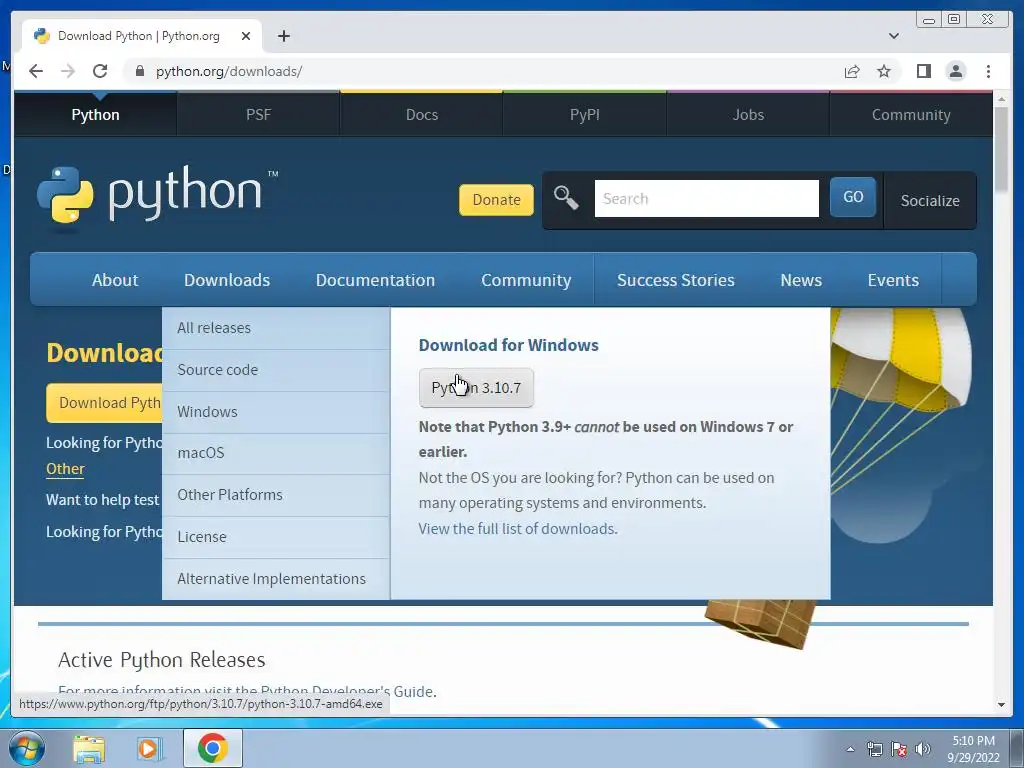Open the Downloads navigation menu
Screen dimensions: 1024x768
[227, 280]
